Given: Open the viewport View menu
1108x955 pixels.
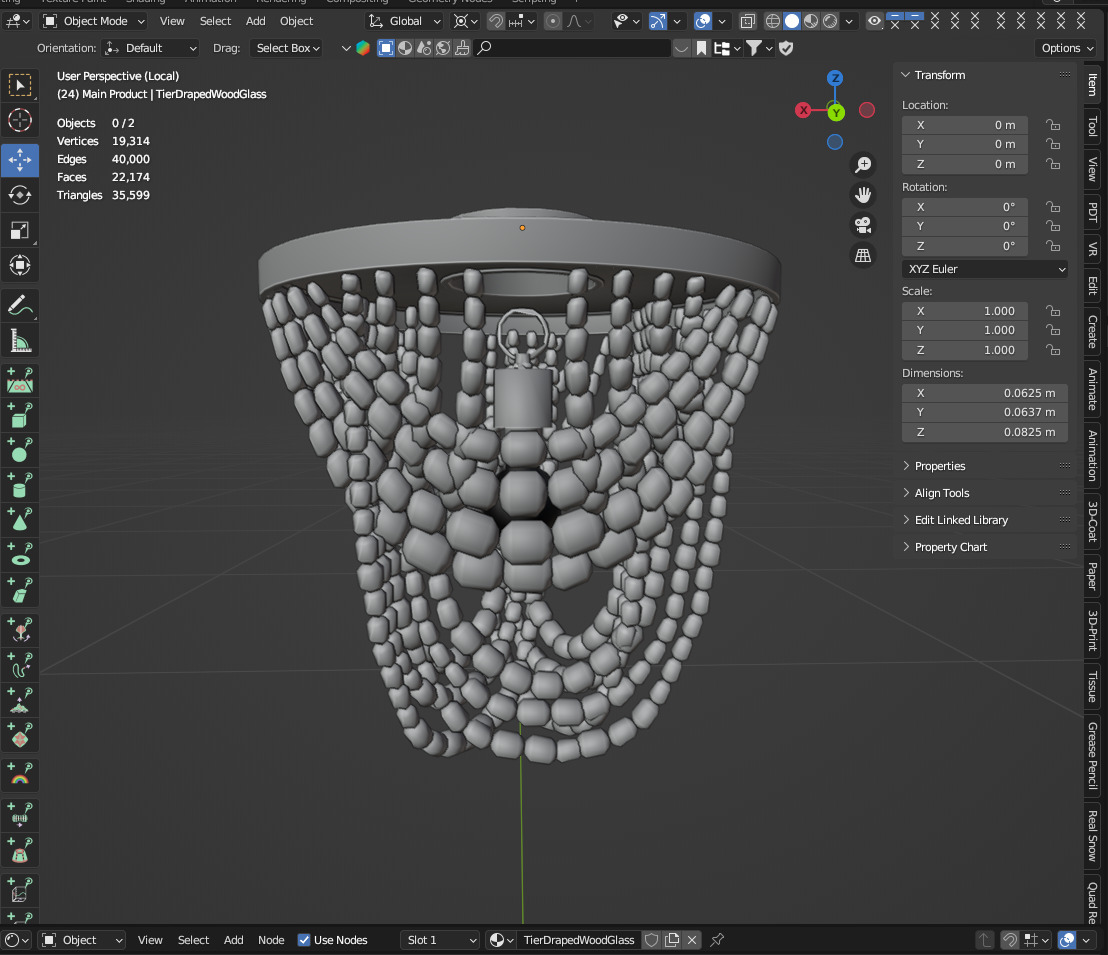Looking at the screenshot, I should click(172, 21).
